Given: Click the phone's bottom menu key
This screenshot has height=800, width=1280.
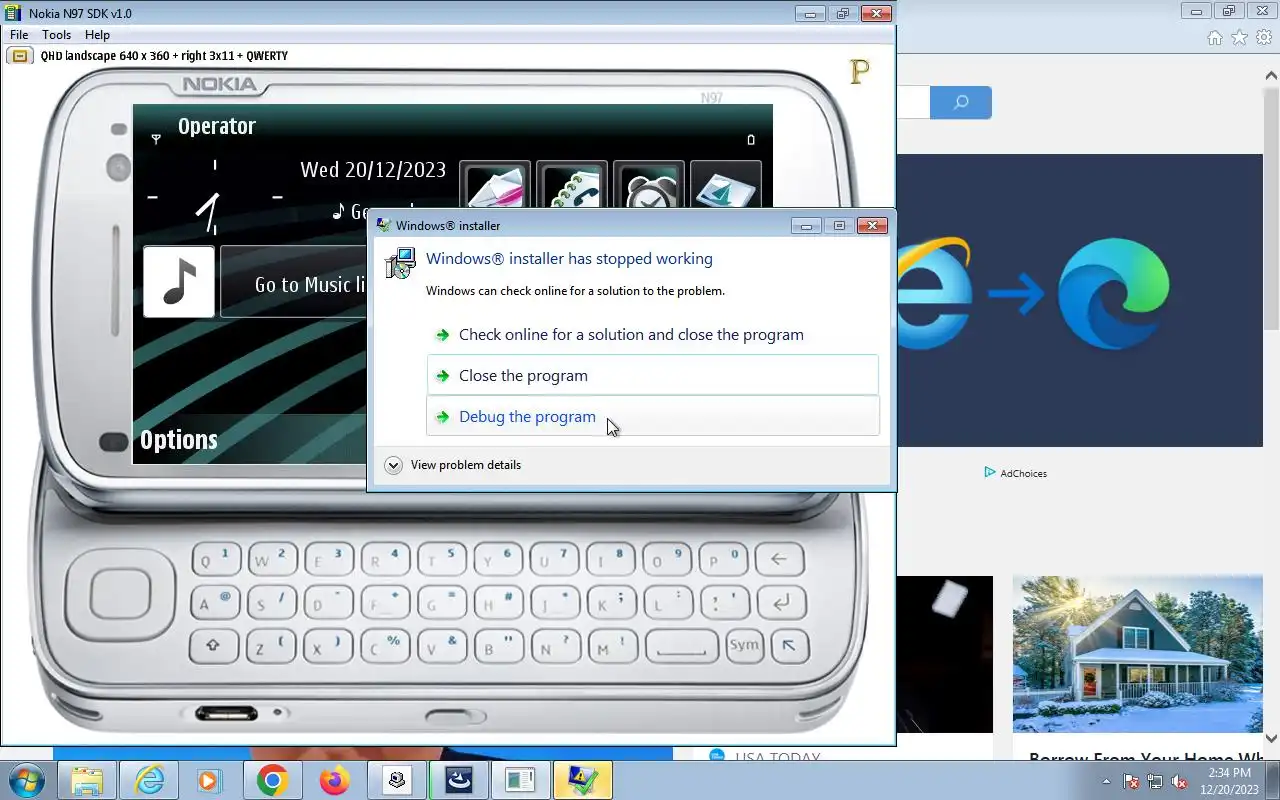Looking at the screenshot, I should pyautogui.click(x=455, y=716).
